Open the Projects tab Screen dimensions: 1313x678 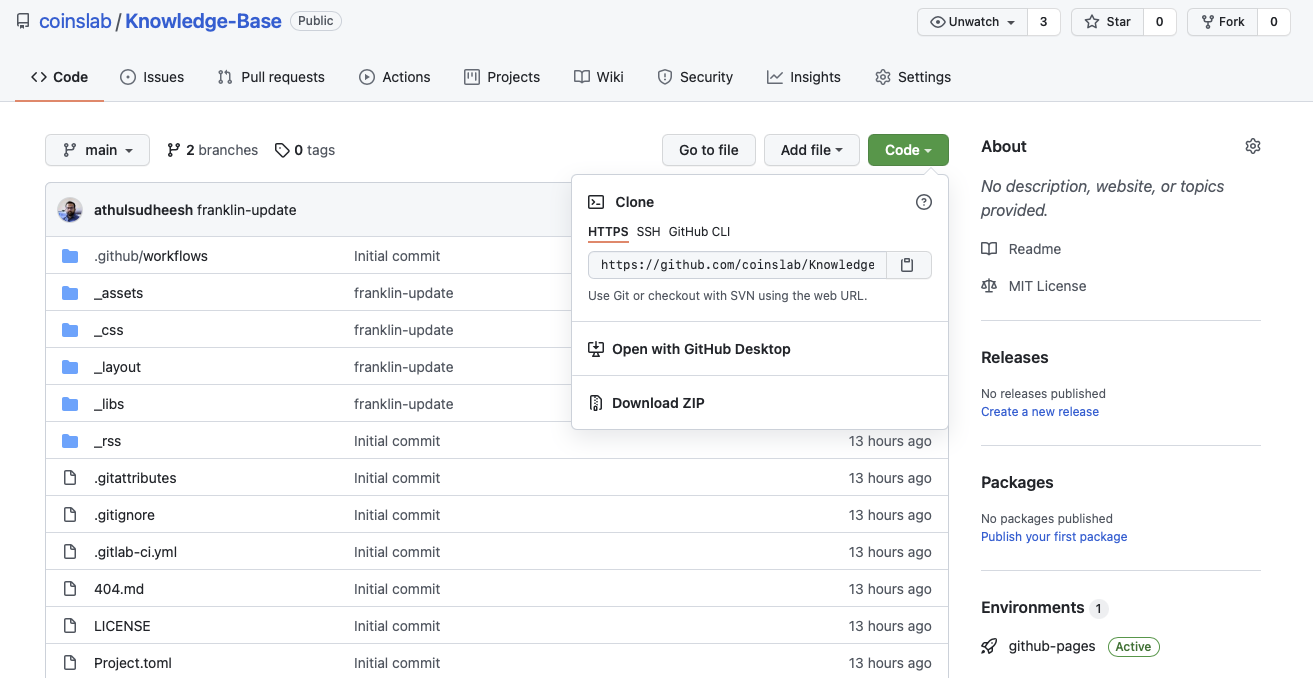[502, 77]
